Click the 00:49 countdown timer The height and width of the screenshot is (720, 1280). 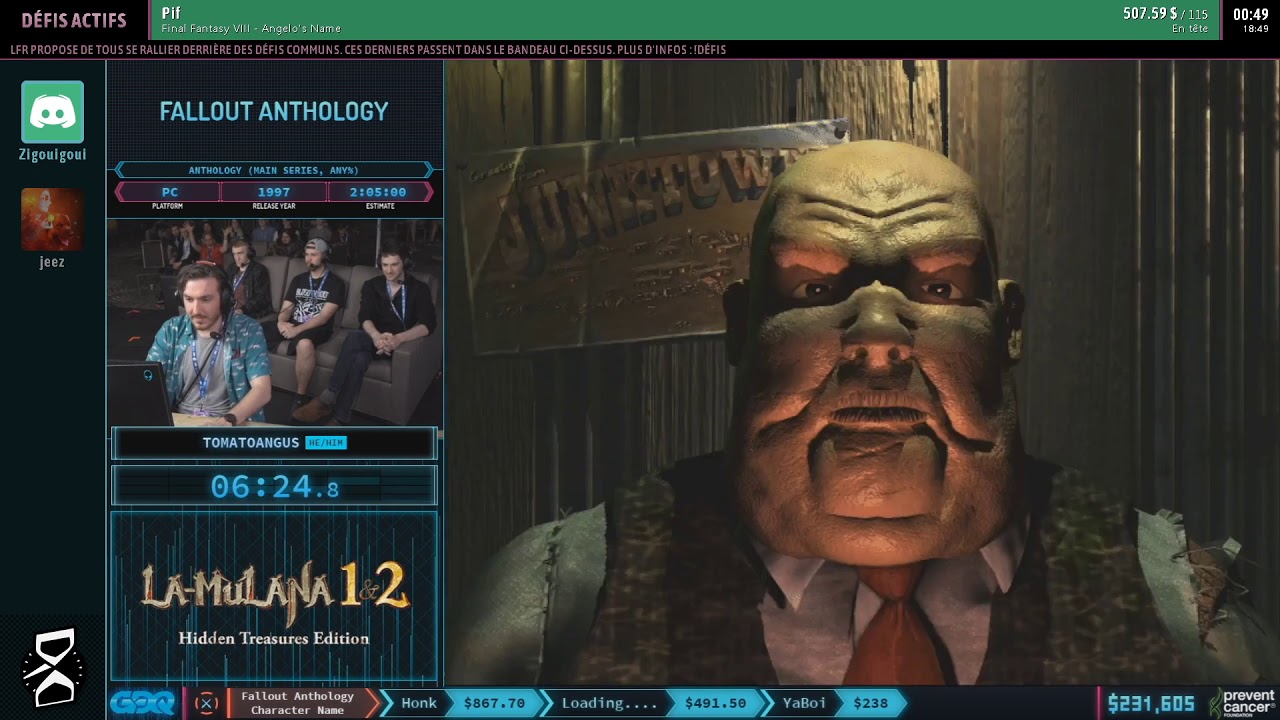(x=1250, y=14)
